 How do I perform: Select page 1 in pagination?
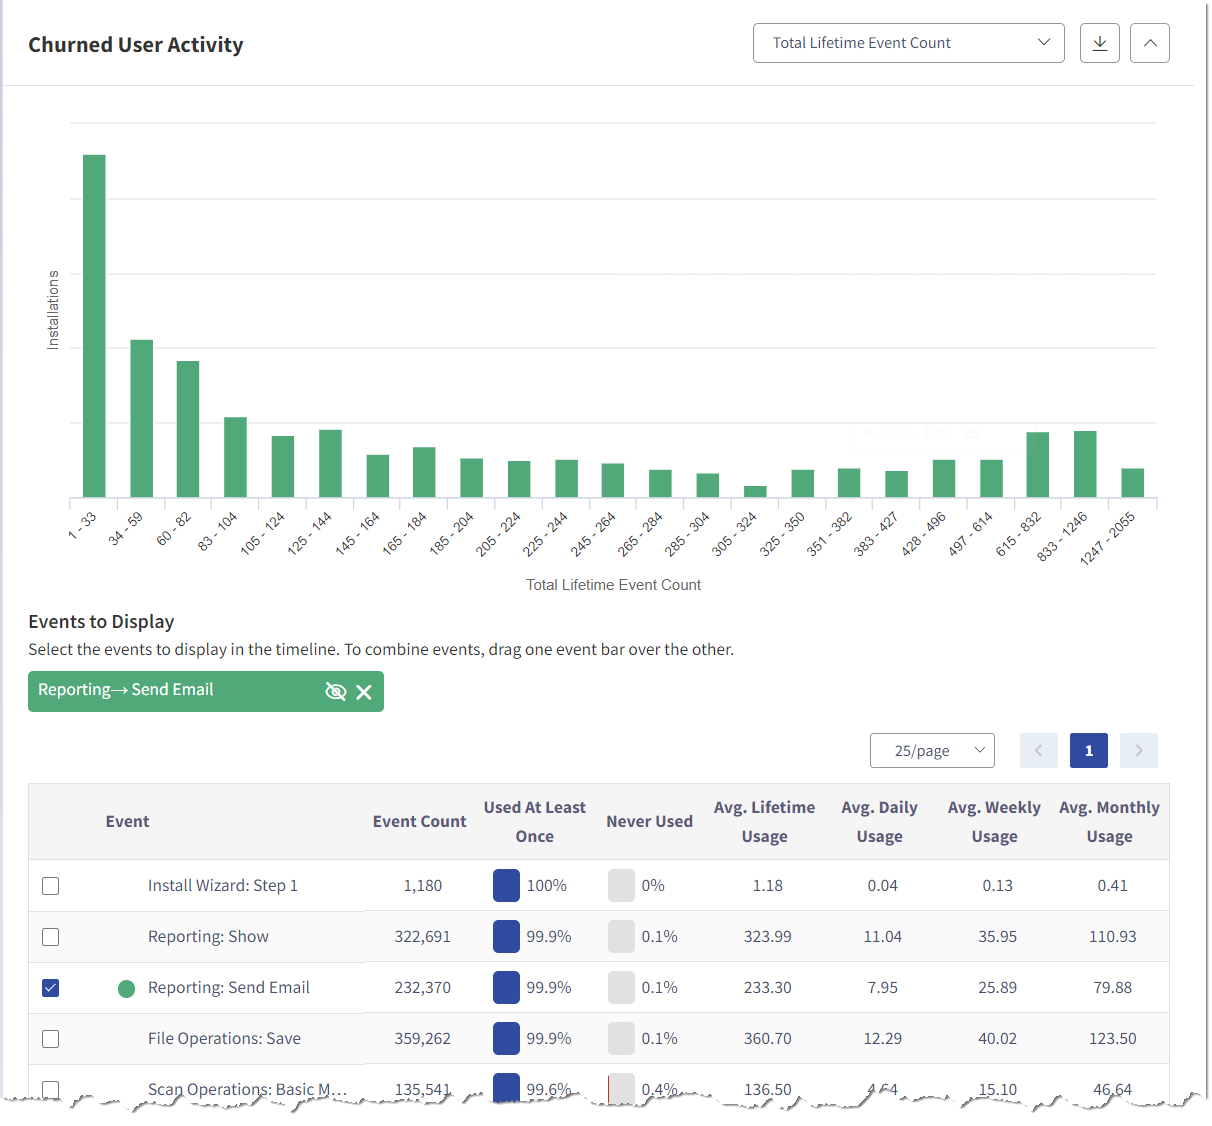(1089, 750)
